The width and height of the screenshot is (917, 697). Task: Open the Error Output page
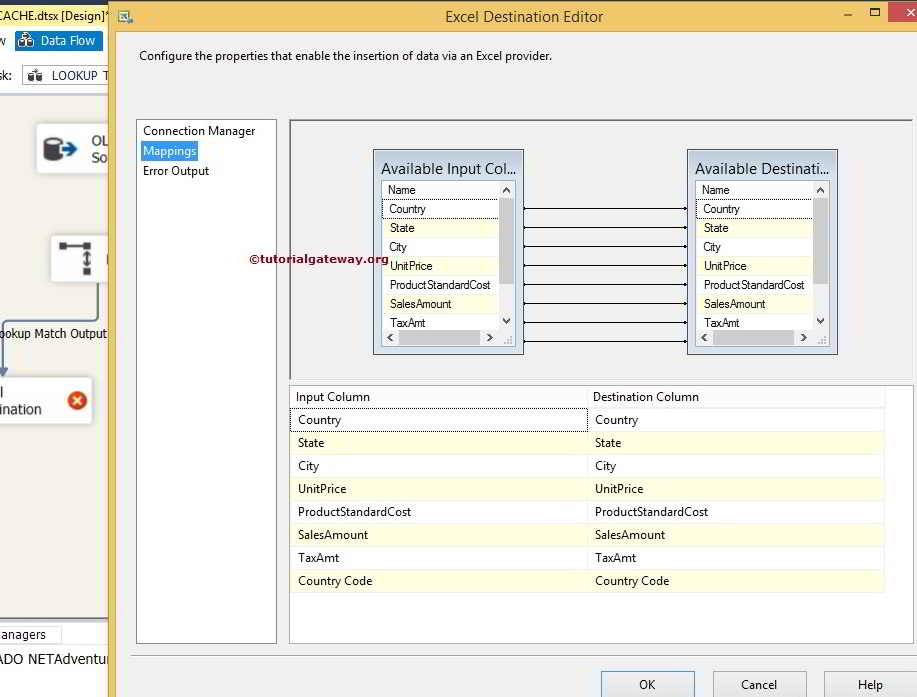click(176, 171)
